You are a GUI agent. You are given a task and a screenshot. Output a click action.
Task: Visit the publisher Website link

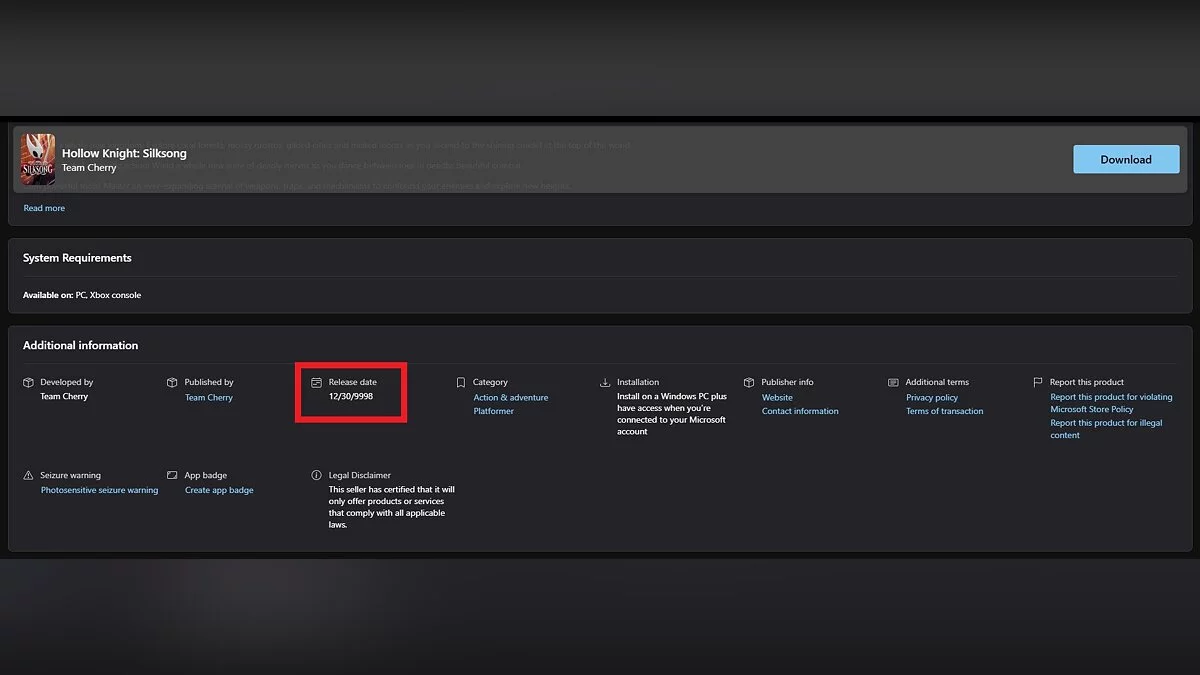tap(777, 398)
